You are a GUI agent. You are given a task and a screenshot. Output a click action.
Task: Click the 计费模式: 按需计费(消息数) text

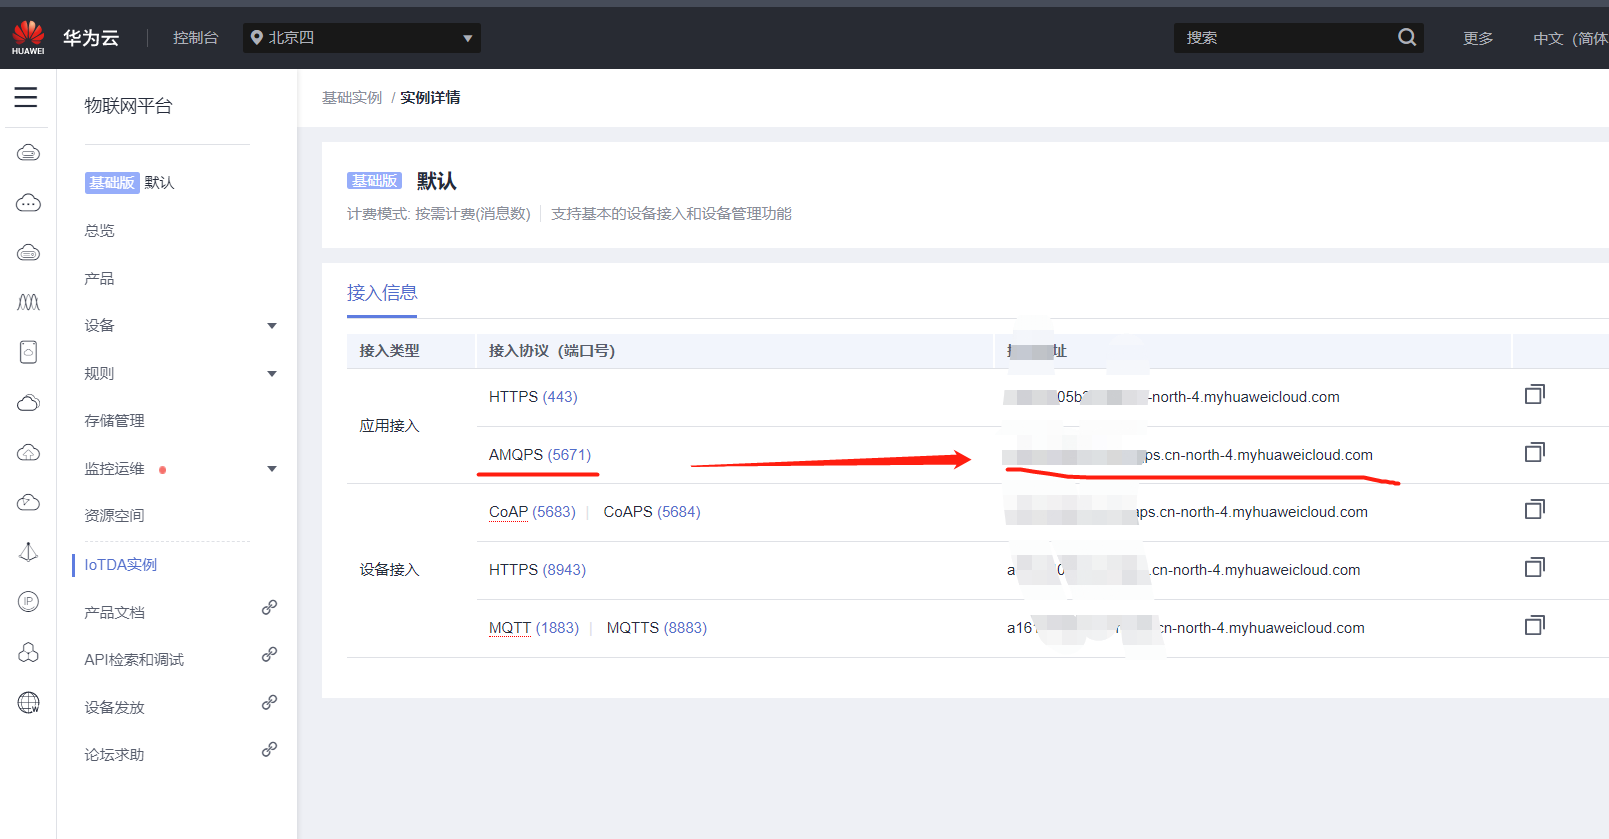[x=439, y=214]
